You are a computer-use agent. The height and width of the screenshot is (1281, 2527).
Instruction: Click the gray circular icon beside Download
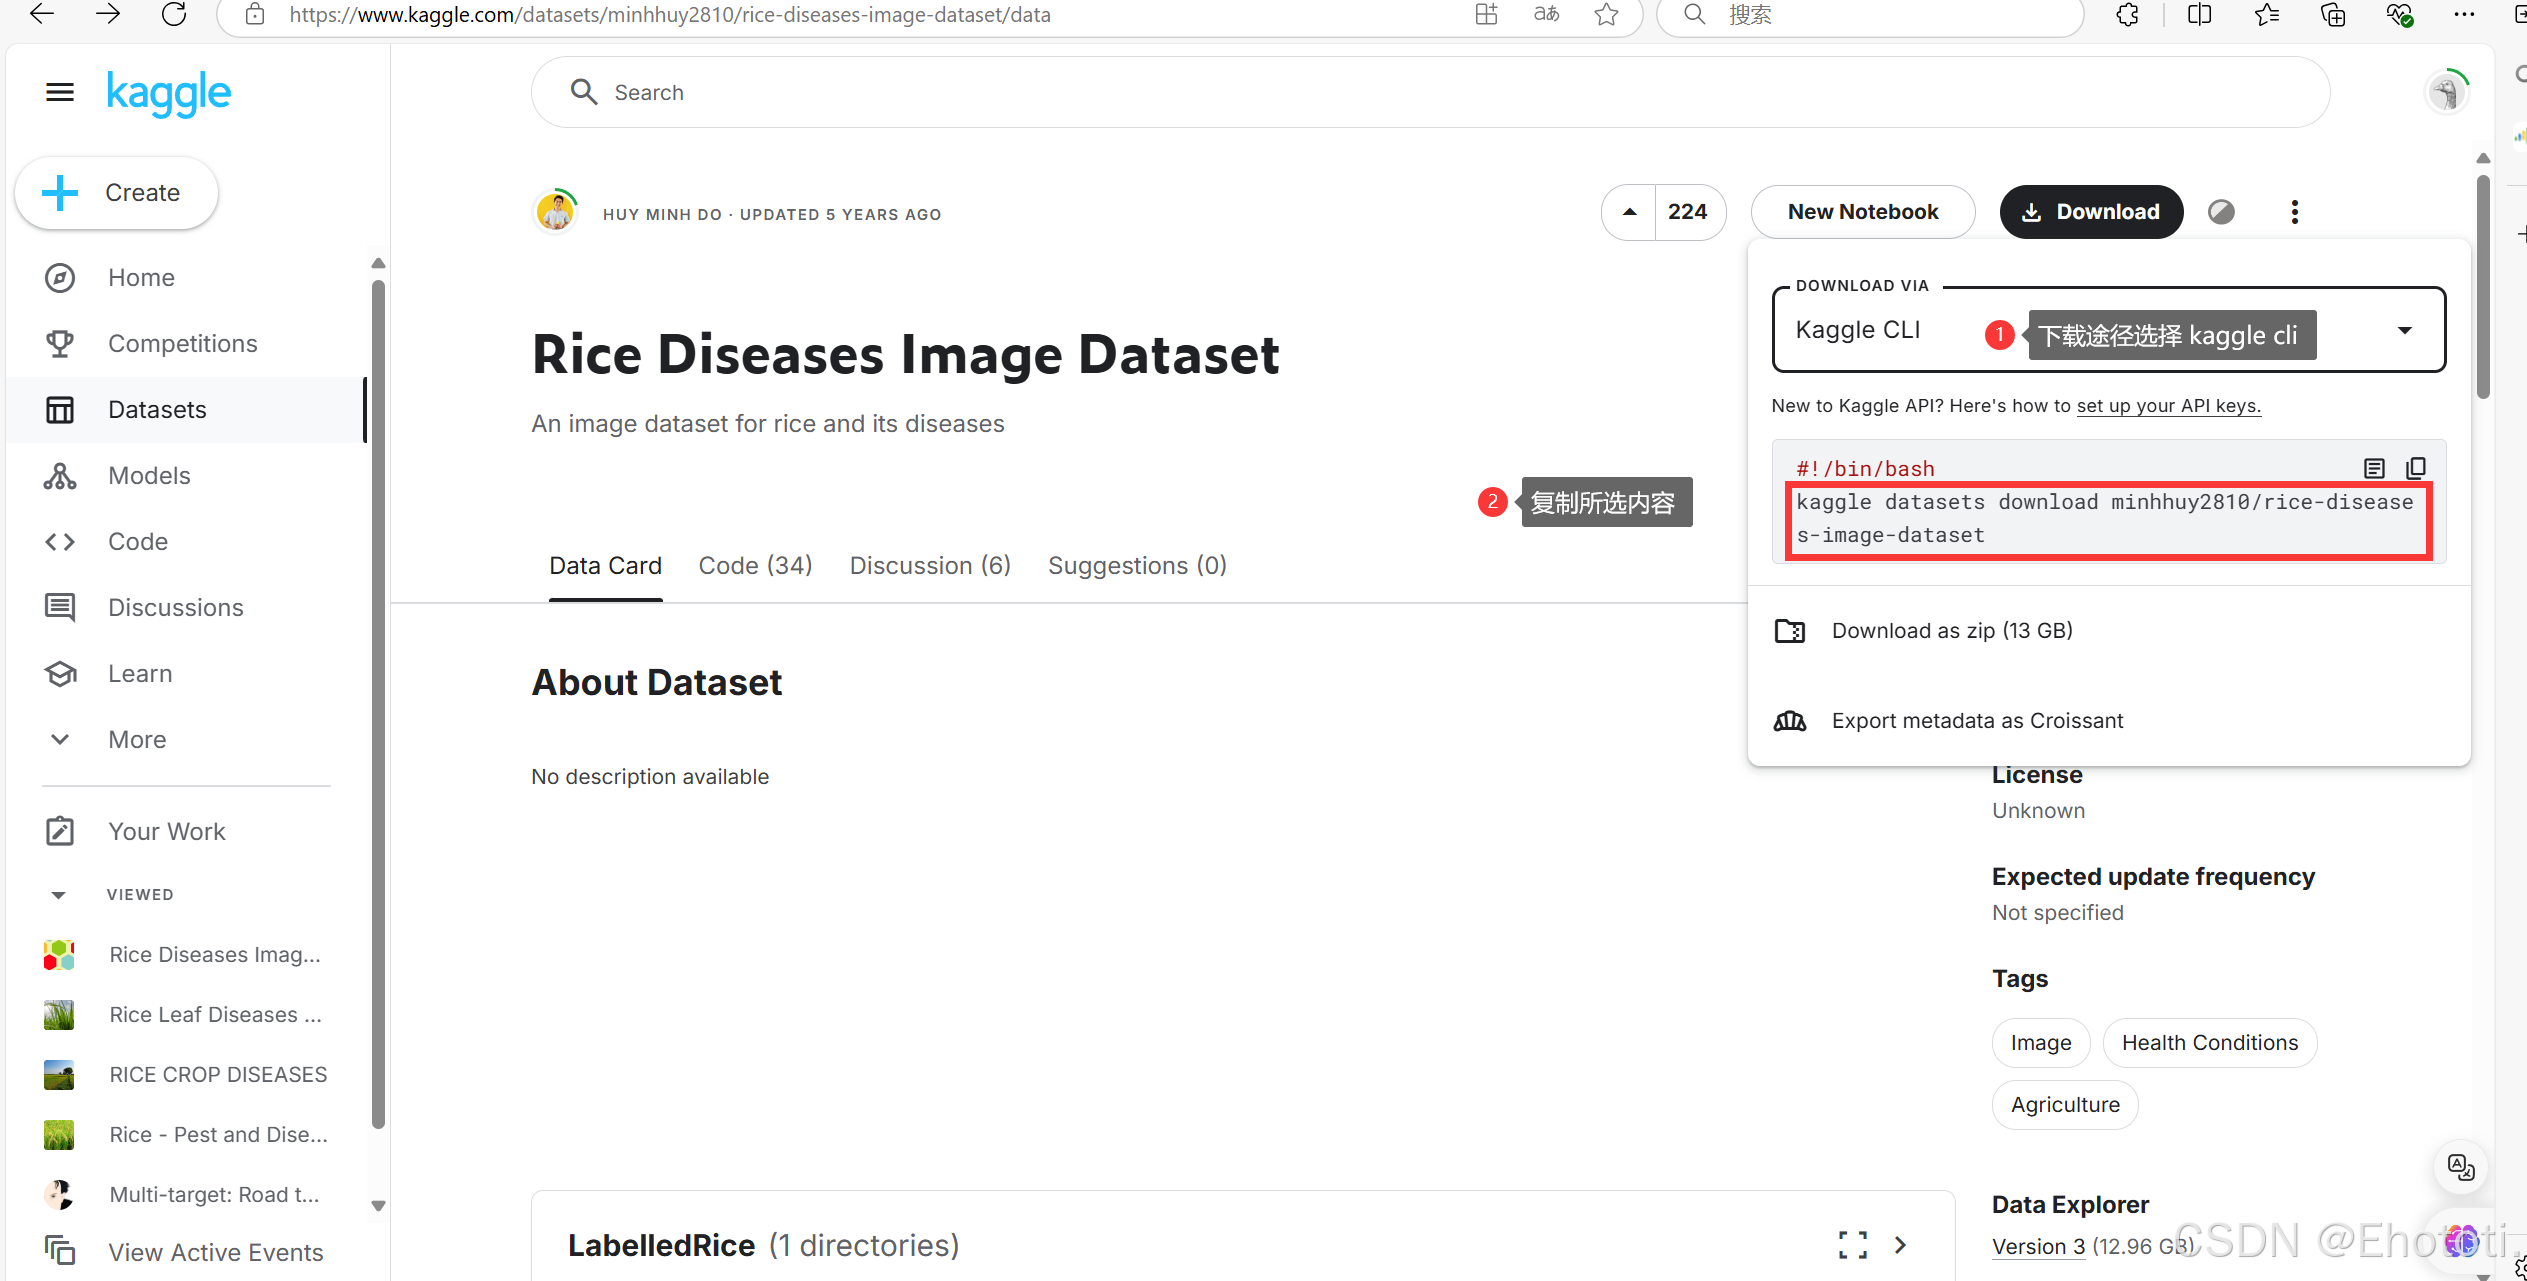tap(2222, 212)
